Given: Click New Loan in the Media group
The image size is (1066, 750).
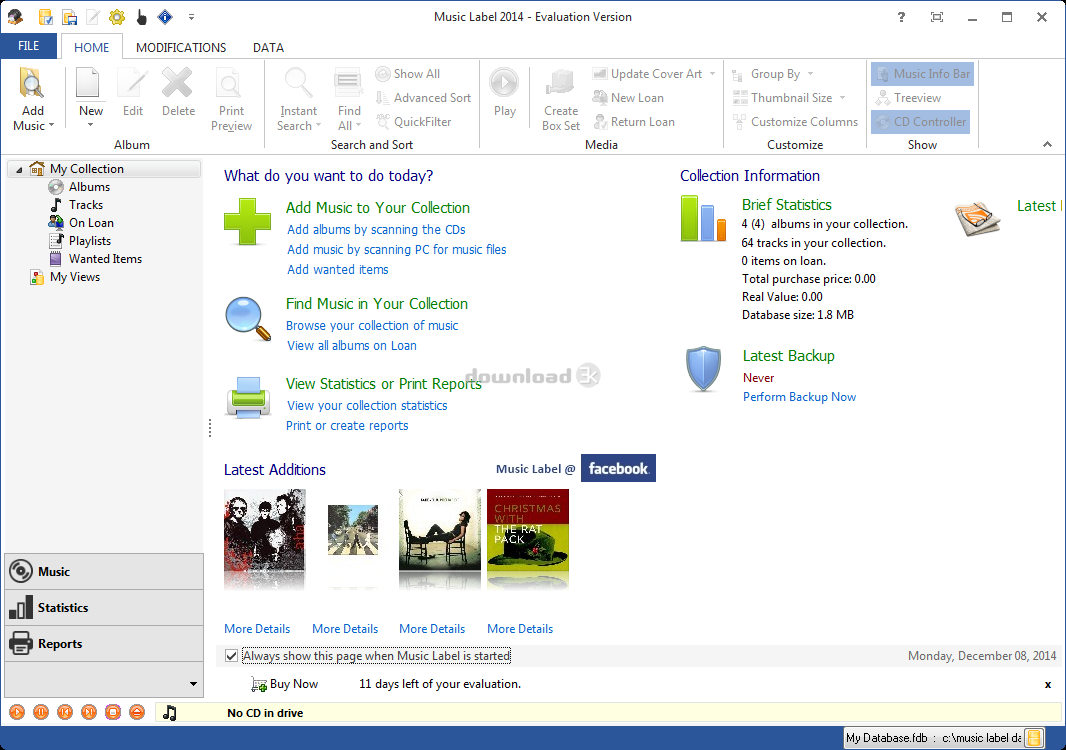Looking at the screenshot, I should pos(628,98).
